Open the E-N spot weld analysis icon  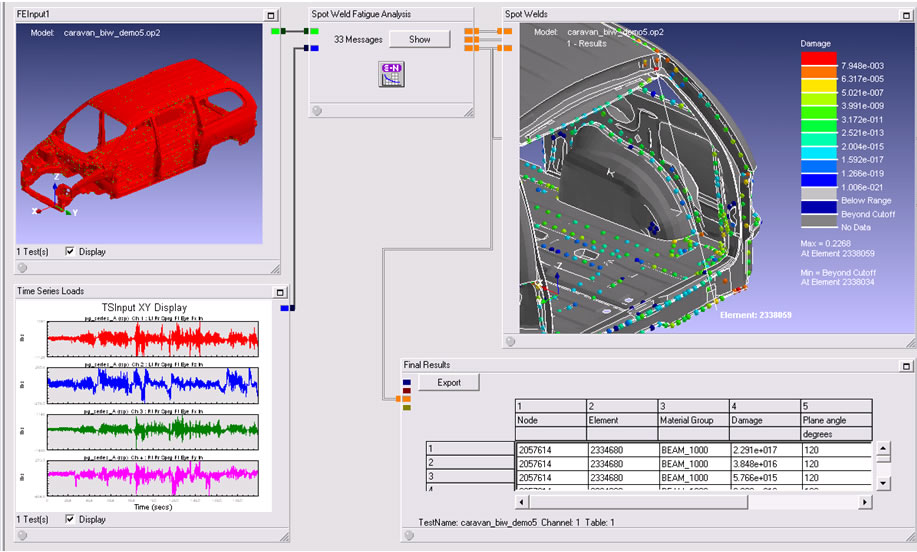point(391,74)
